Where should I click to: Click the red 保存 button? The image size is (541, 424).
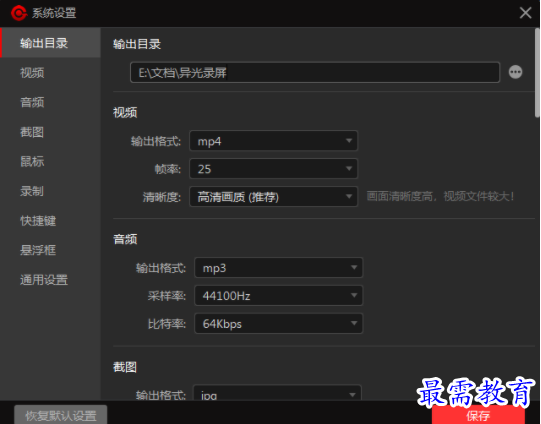click(478, 415)
